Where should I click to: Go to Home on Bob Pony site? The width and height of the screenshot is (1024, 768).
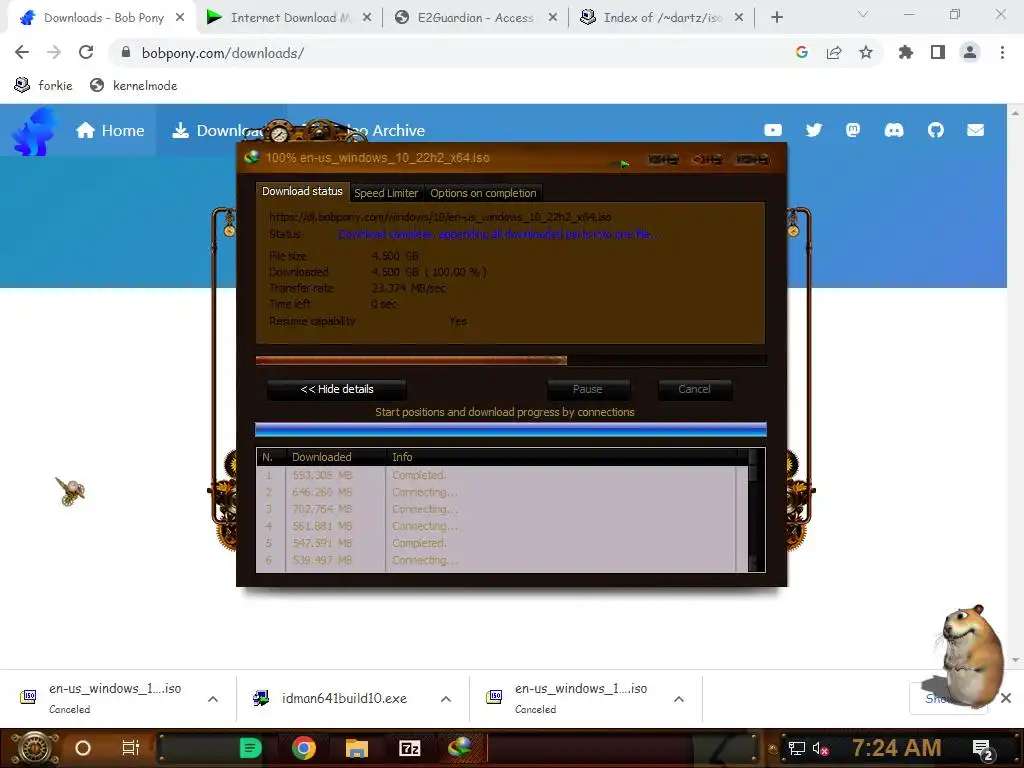[x=110, y=131]
